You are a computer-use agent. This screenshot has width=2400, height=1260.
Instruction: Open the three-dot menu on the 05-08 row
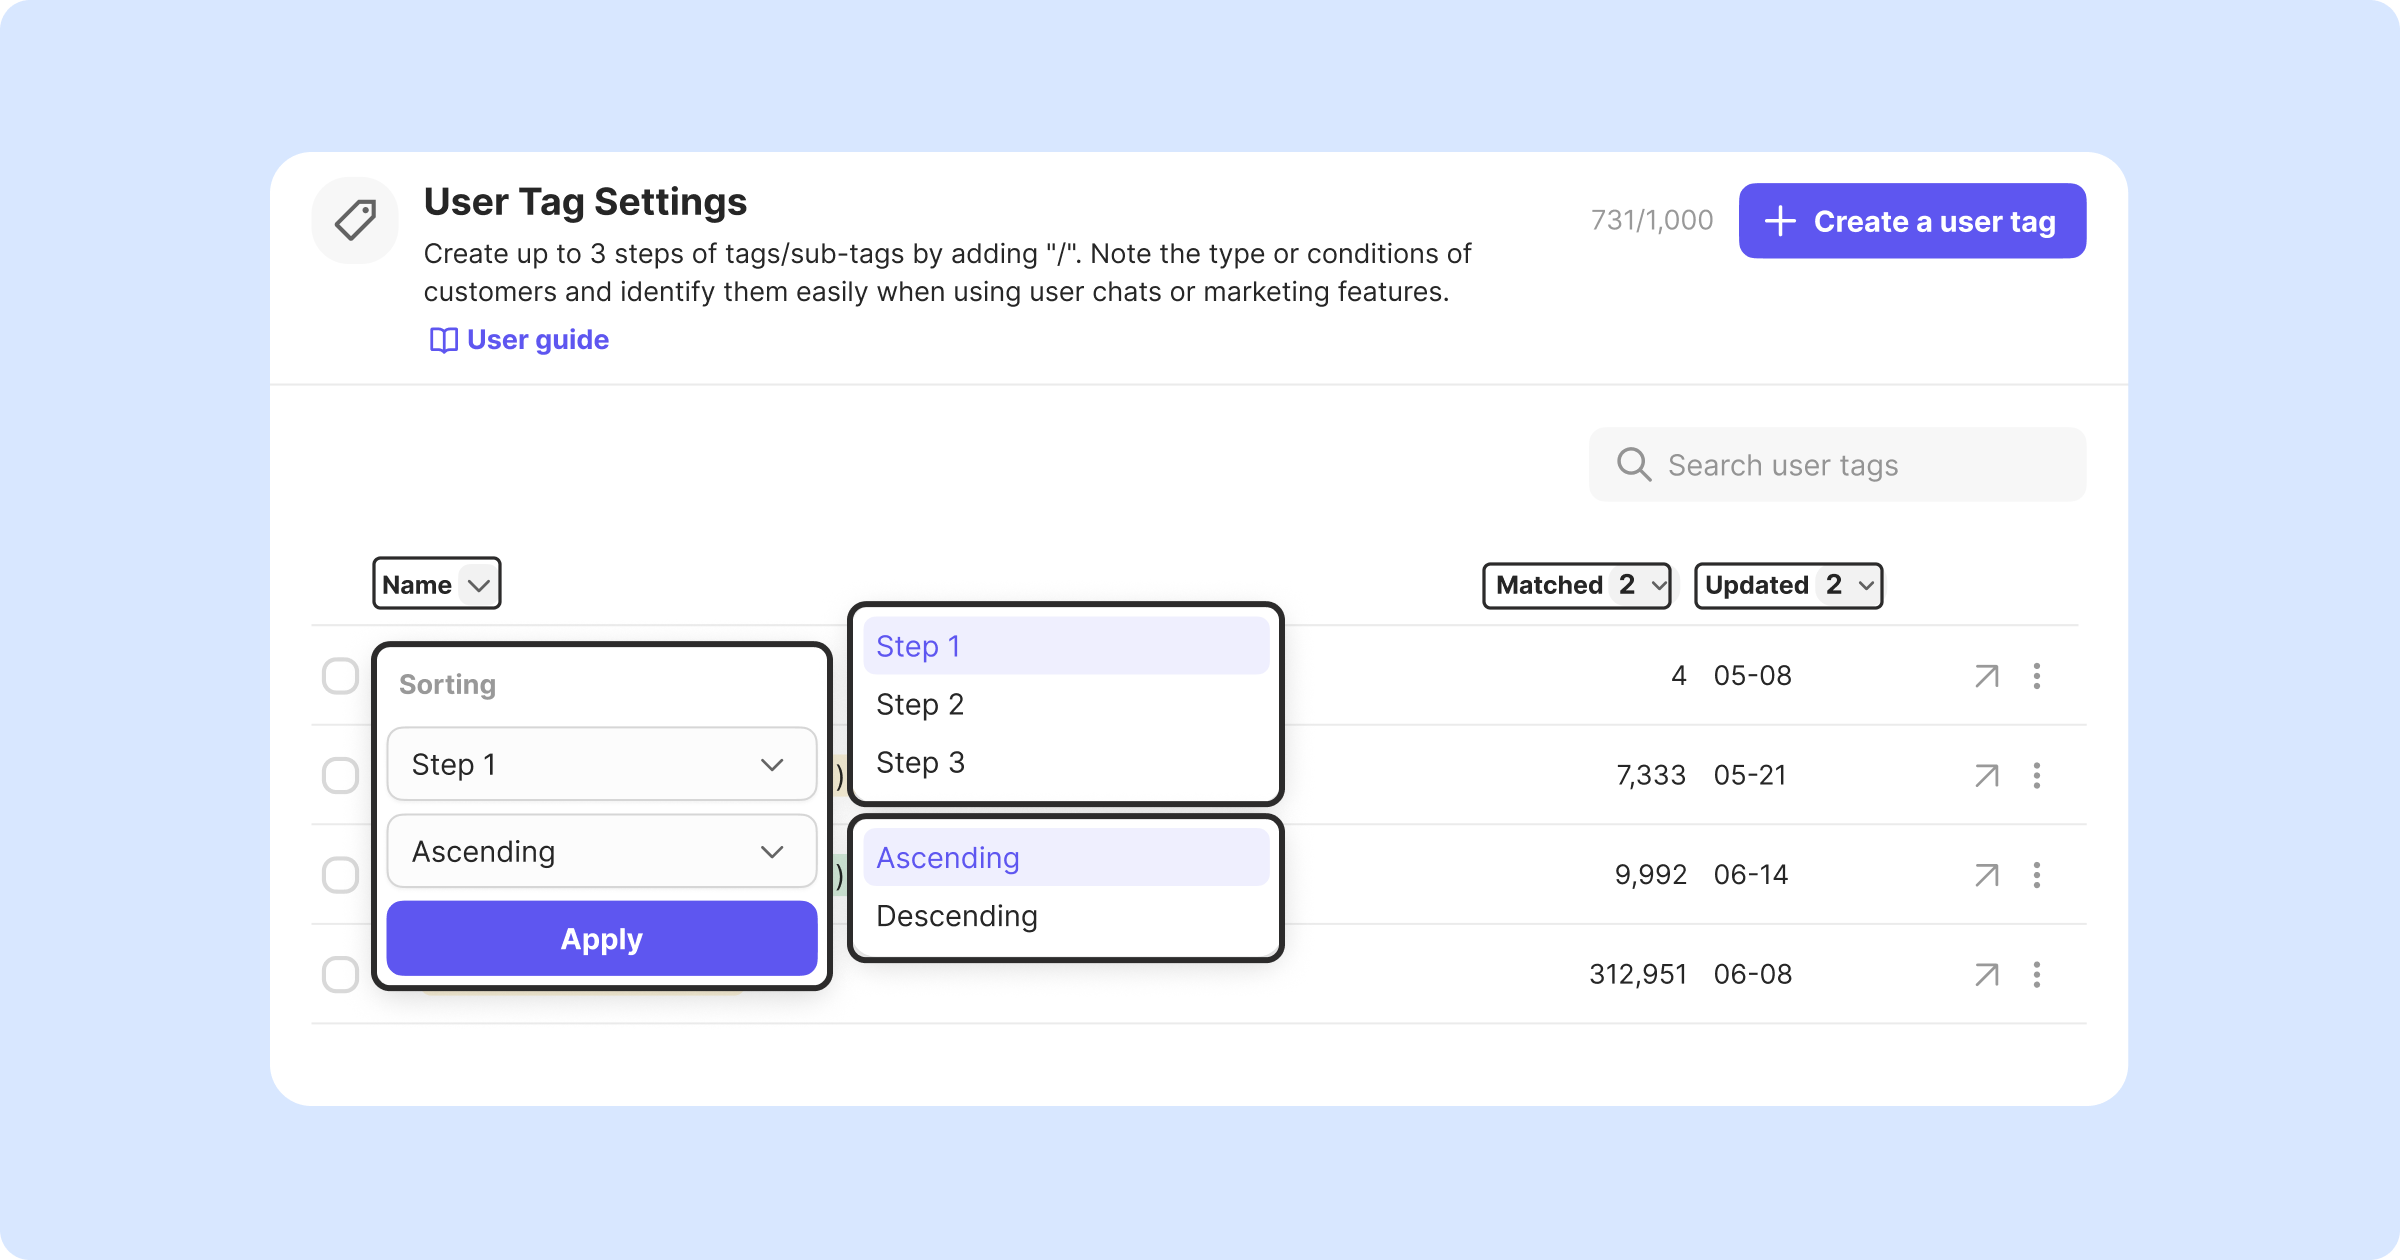(2036, 676)
